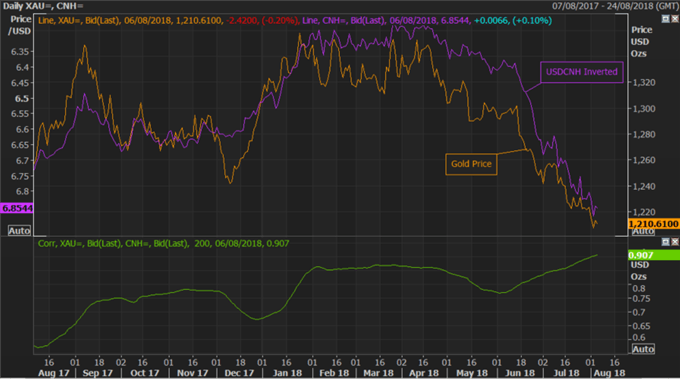The width and height of the screenshot is (680, 379).
Task: Click the purple 'Line, CNH=, Bid(Last)' legend entry
Action: click(343, 20)
